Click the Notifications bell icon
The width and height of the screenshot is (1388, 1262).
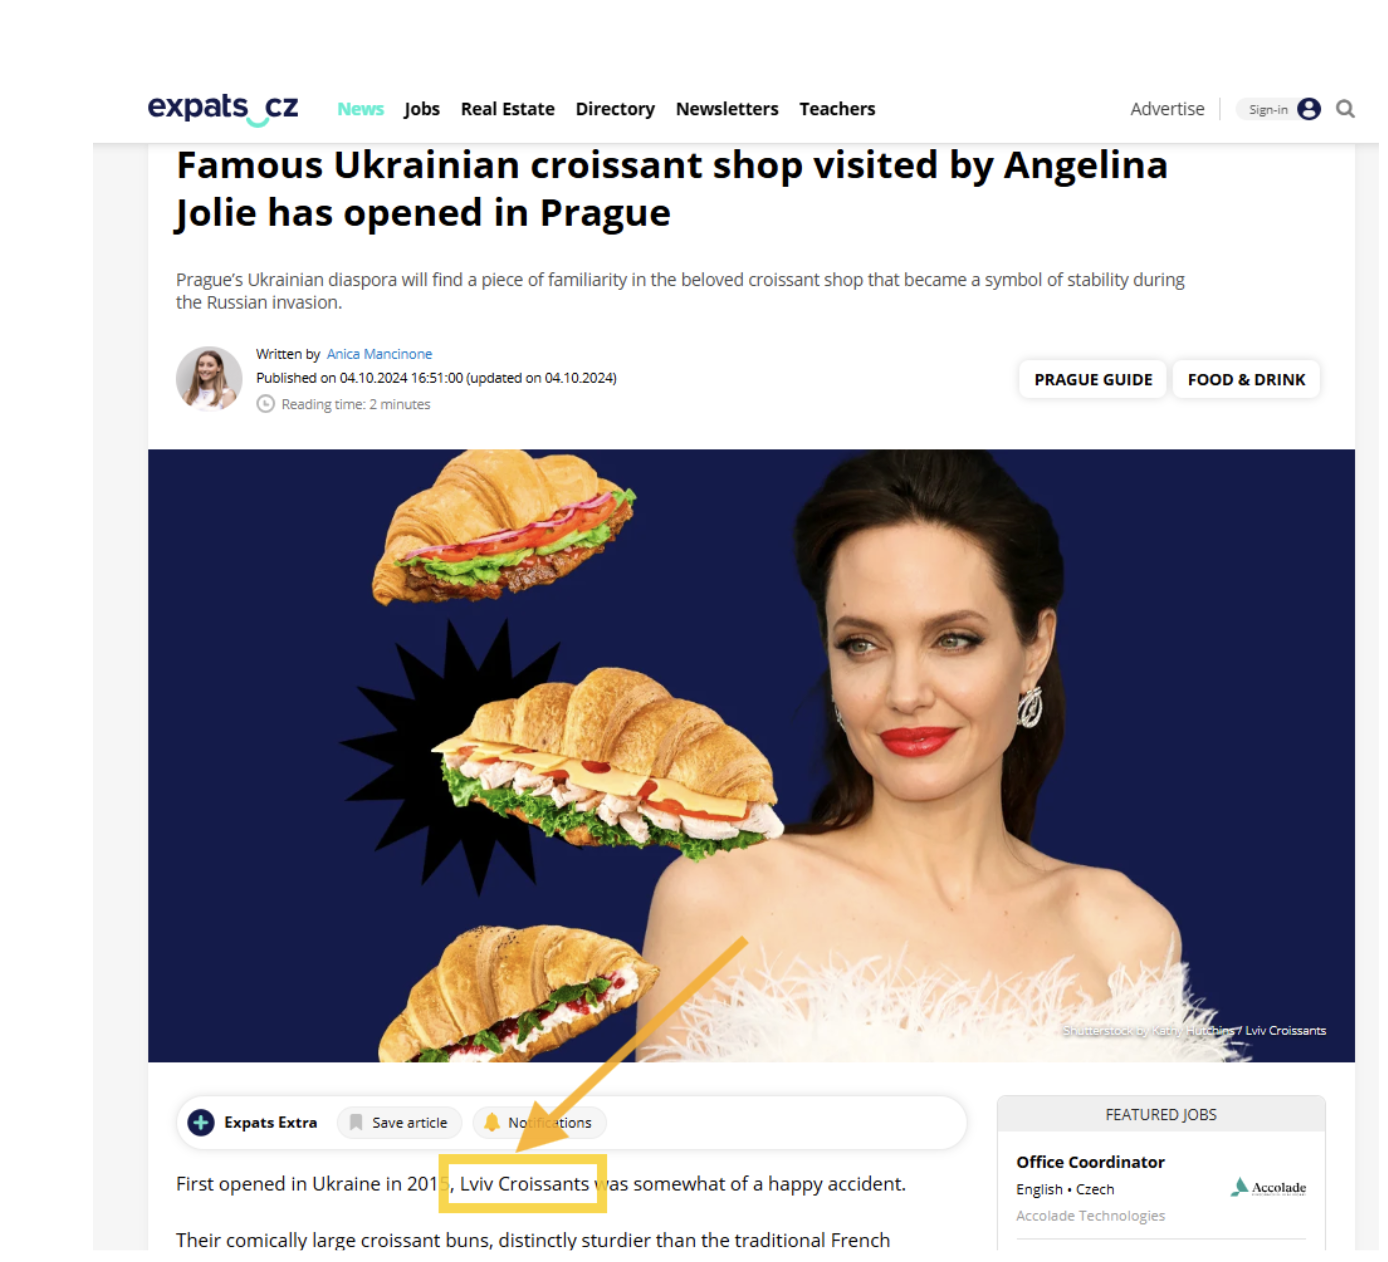pos(492,1123)
